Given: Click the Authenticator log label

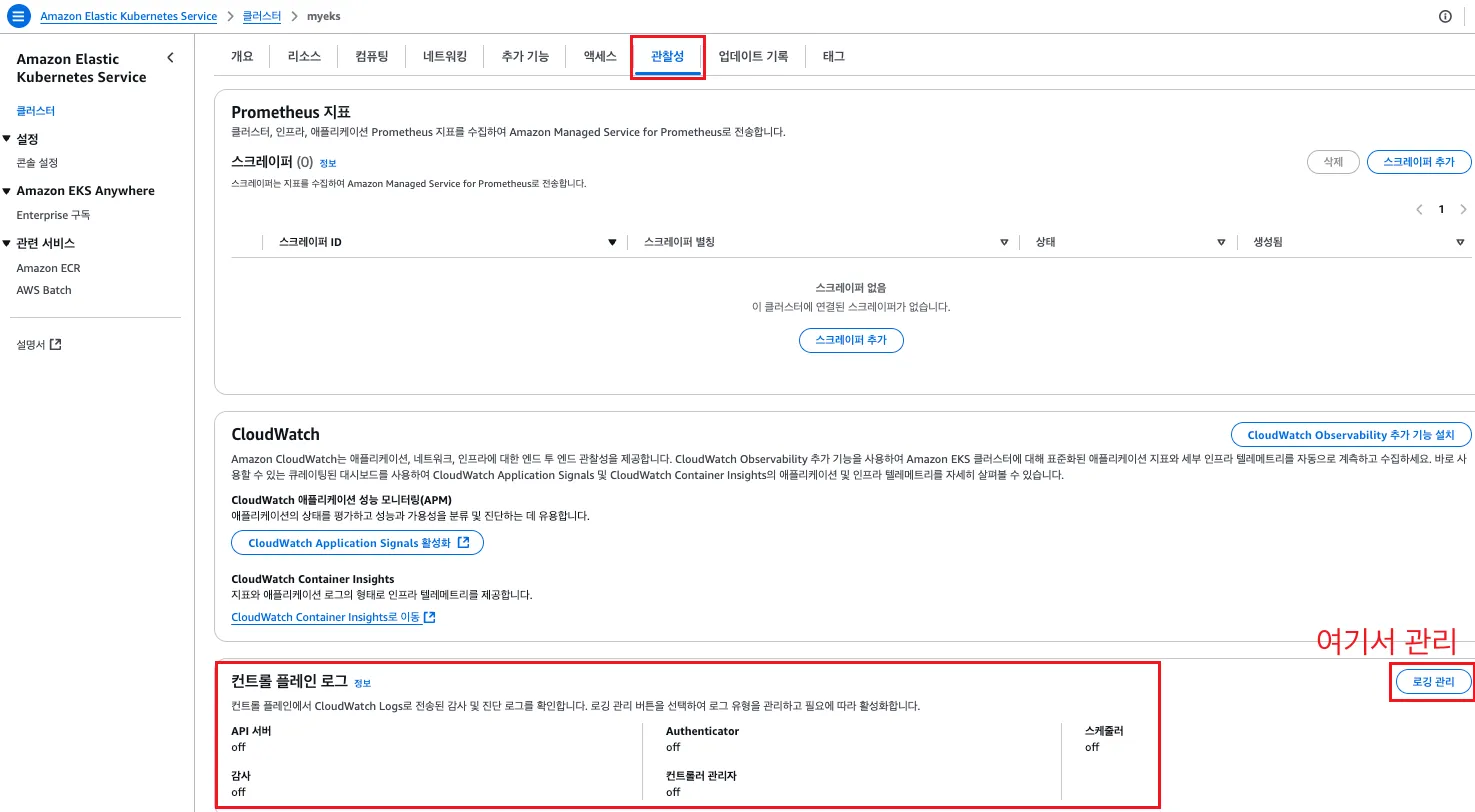Looking at the screenshot, I should pos(702,731).
